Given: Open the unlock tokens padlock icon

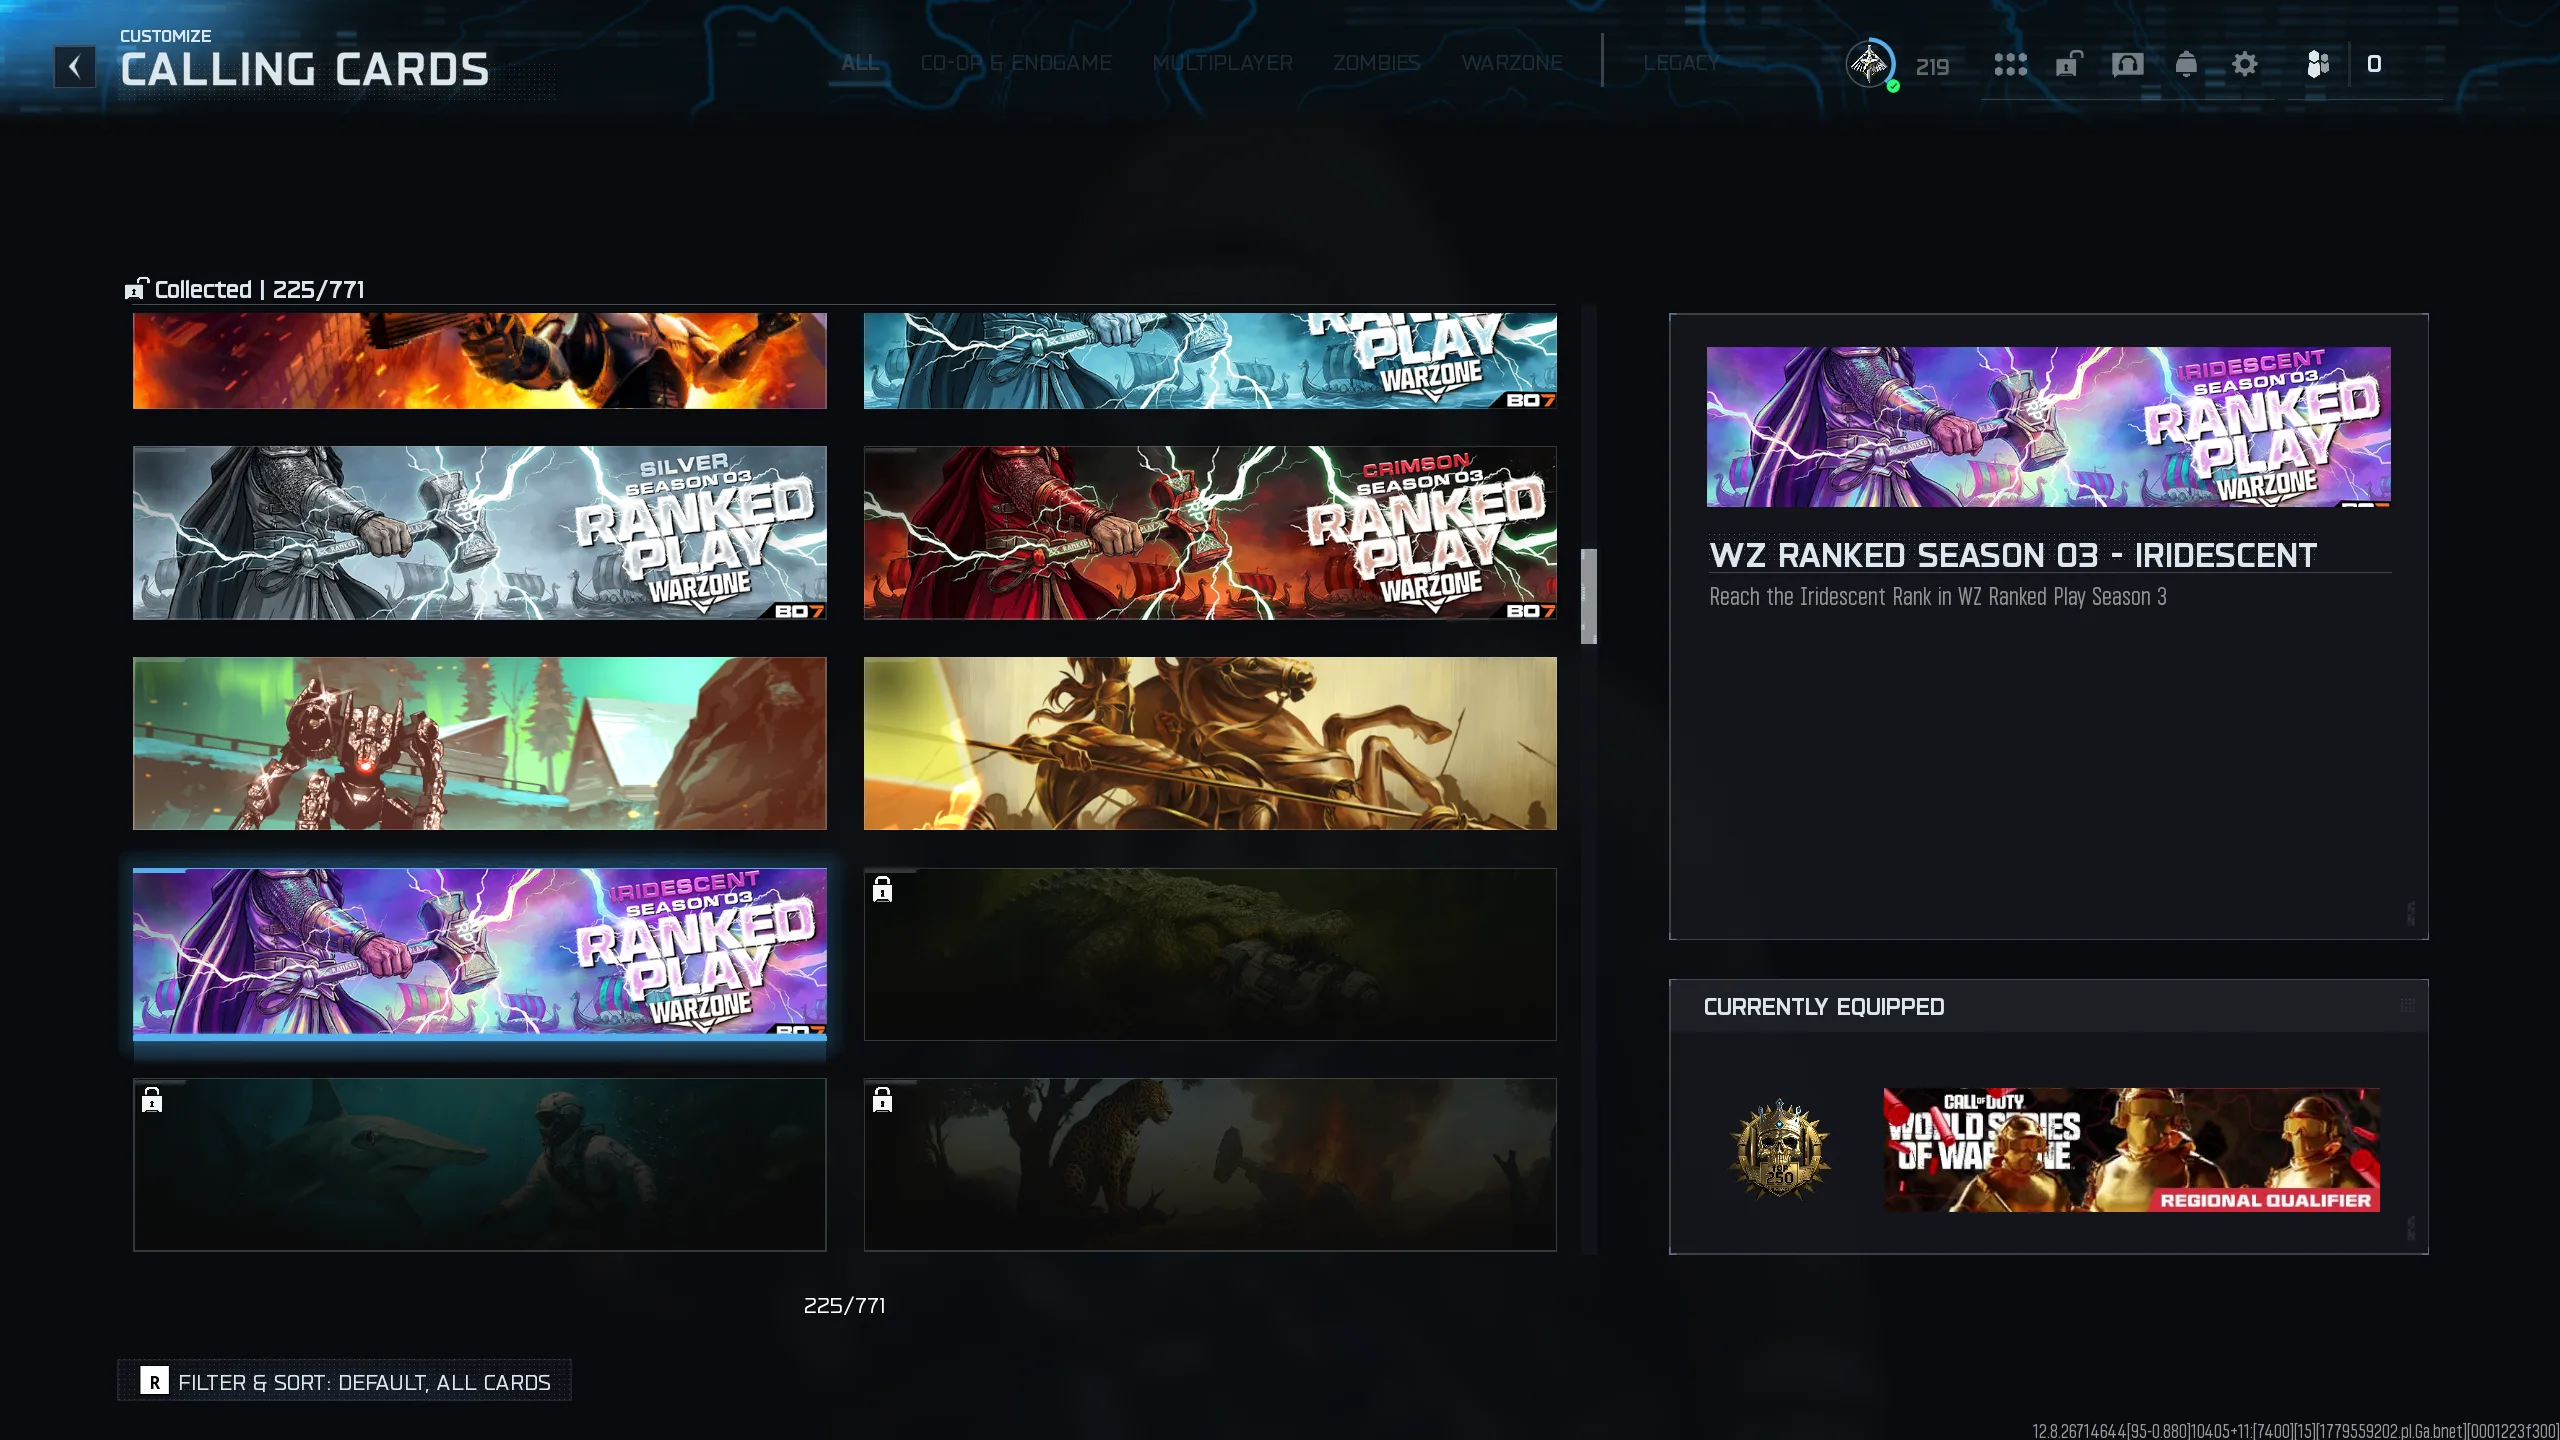Looking at the screenshot, I should [2068, 65].
